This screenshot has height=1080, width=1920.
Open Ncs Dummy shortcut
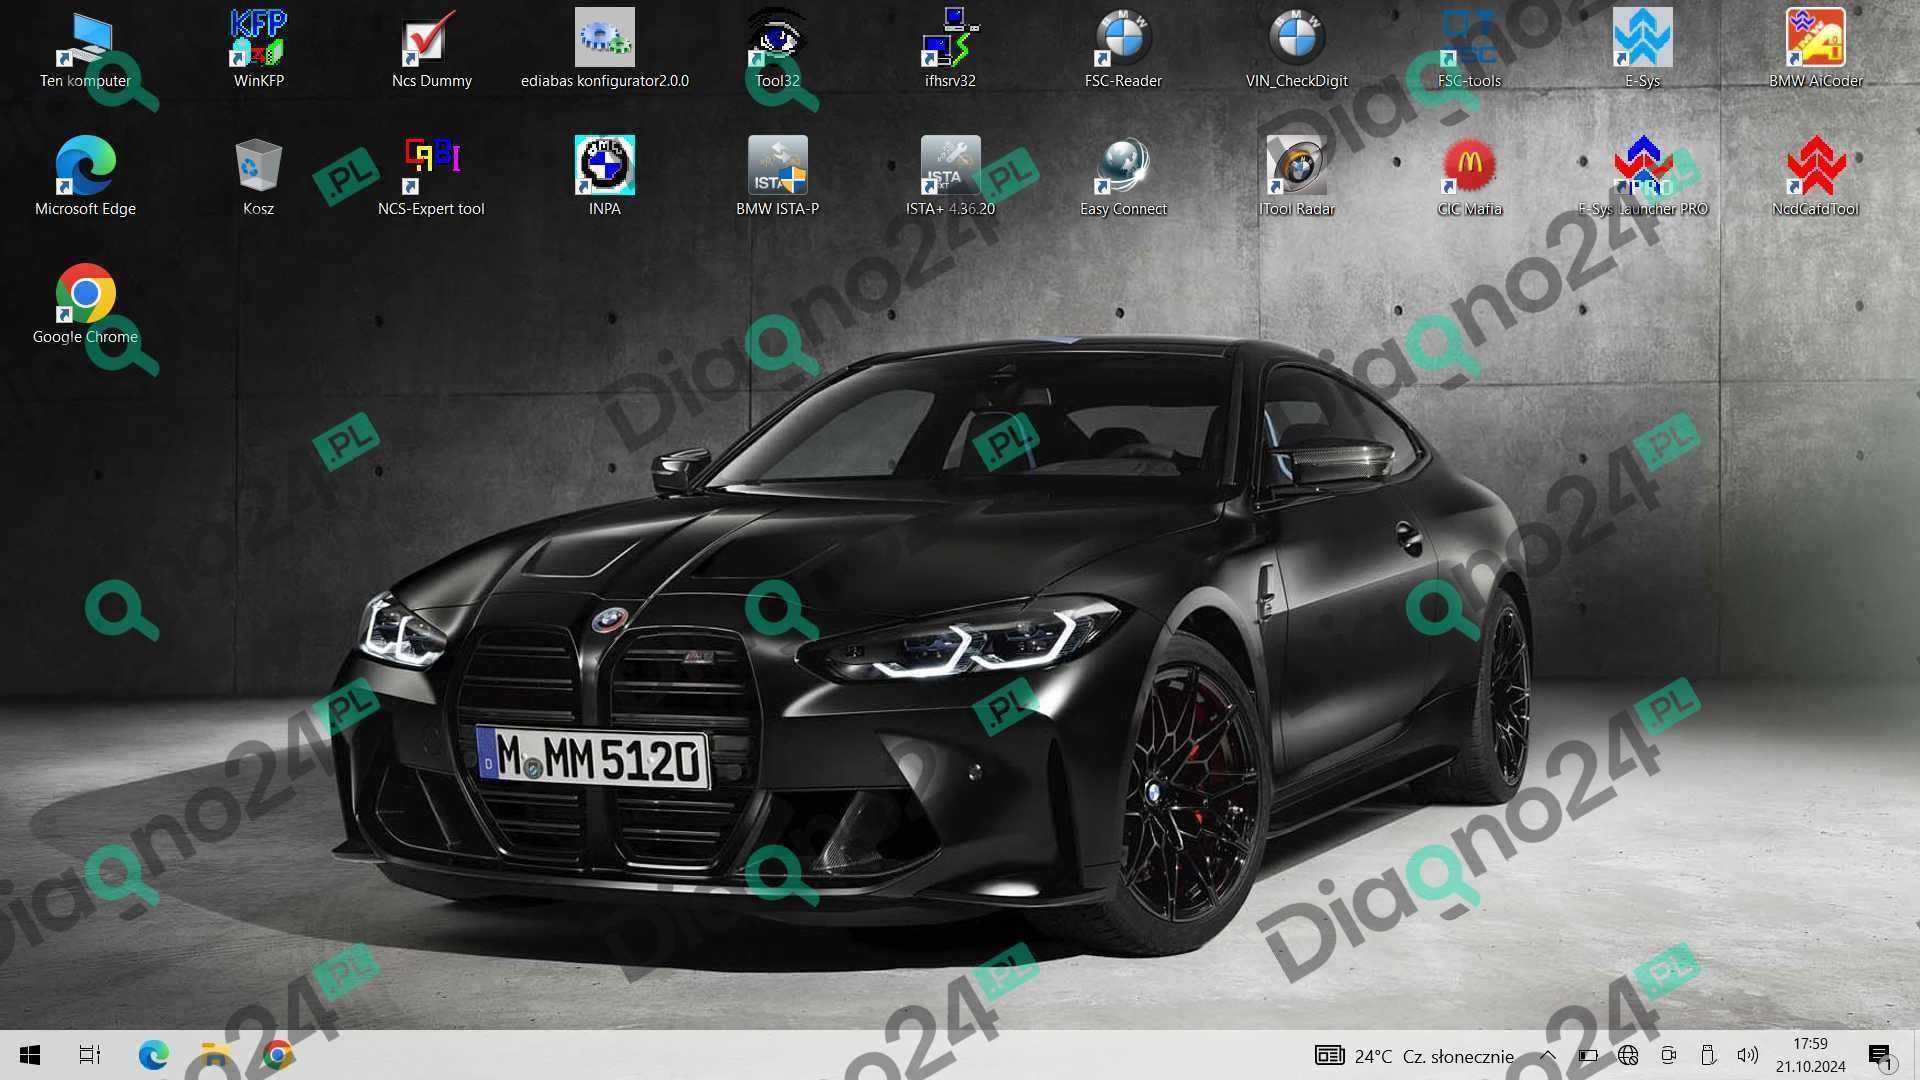coord(431,49)
